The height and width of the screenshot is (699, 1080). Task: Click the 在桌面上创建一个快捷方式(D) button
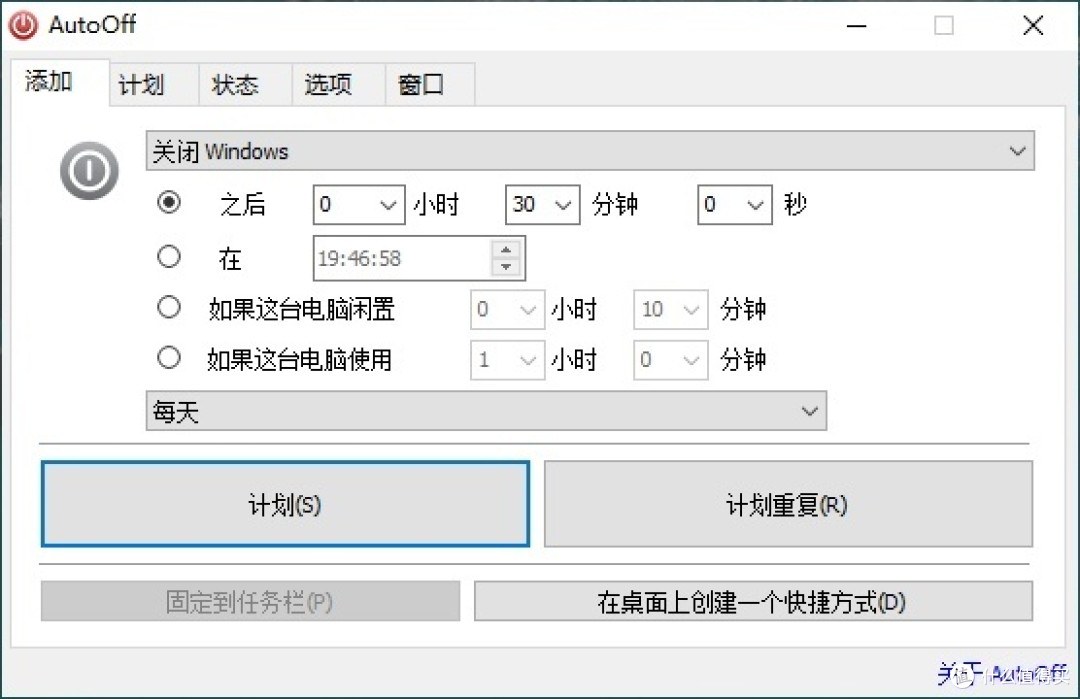pos(754,601)
